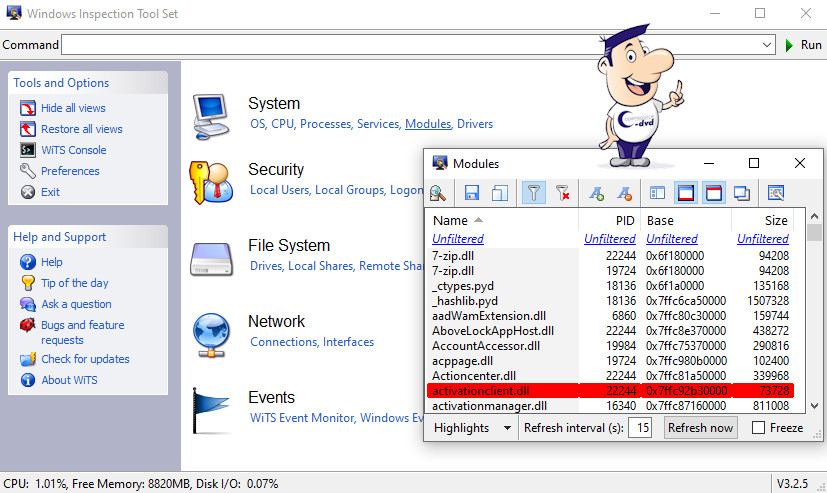Open Local Users under Security
The image size is (827, 493).
[x=279, y=190]
